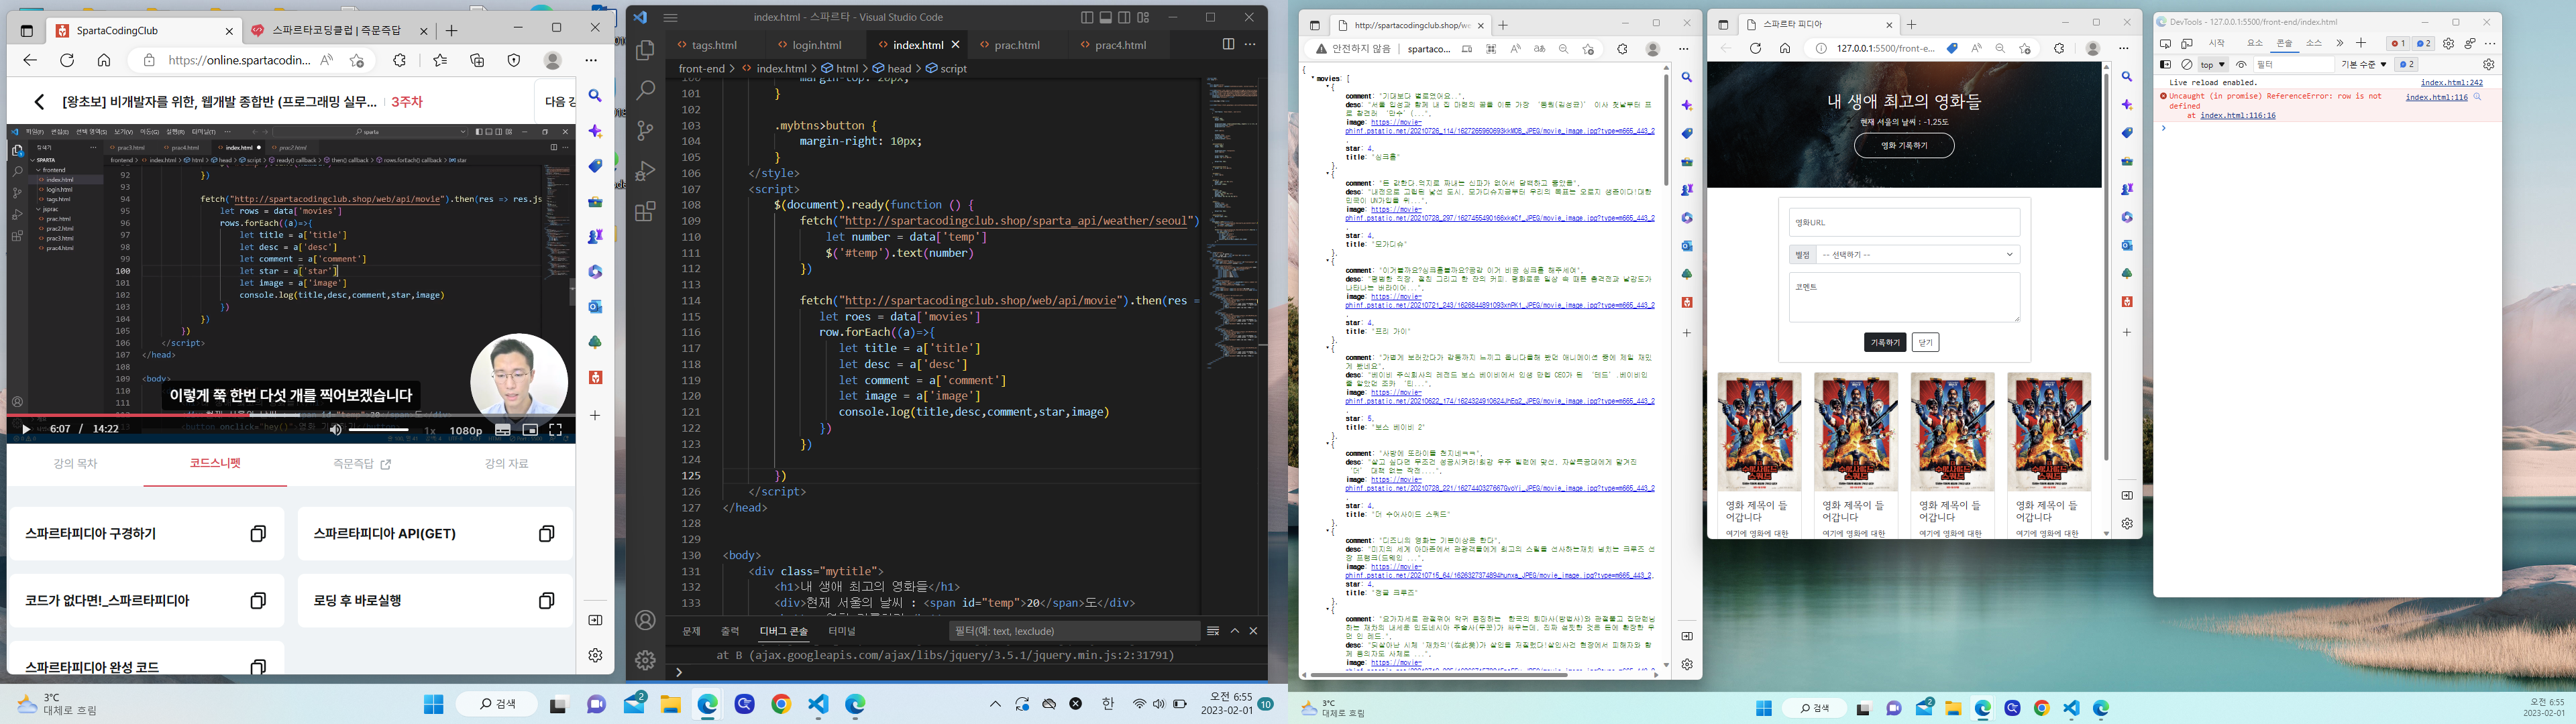Click the 기록하기 submit button
This screenshot has width=2576, height=724.
pyautogui.click(x=1885, y=343)
